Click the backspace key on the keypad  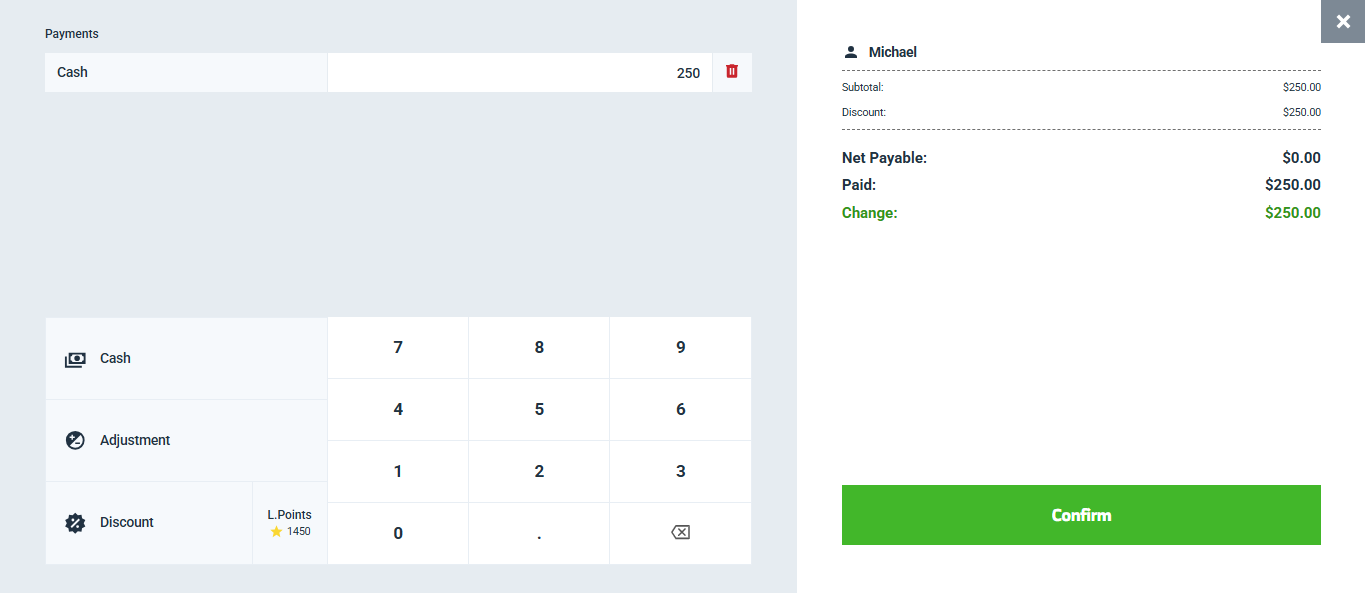680,533
